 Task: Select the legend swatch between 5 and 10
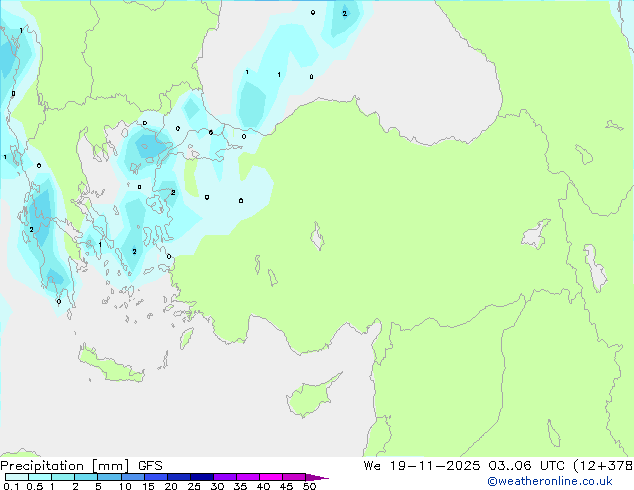pos(109,477)
